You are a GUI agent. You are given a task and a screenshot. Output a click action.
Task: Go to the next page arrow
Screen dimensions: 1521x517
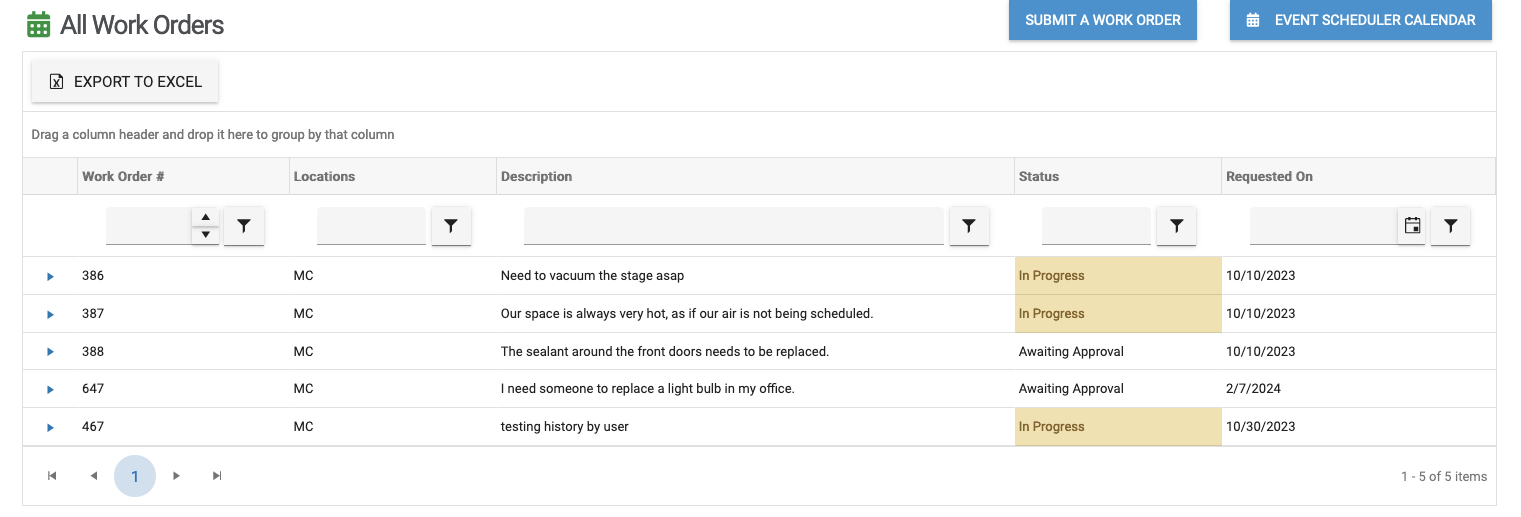tap(176, 476)
